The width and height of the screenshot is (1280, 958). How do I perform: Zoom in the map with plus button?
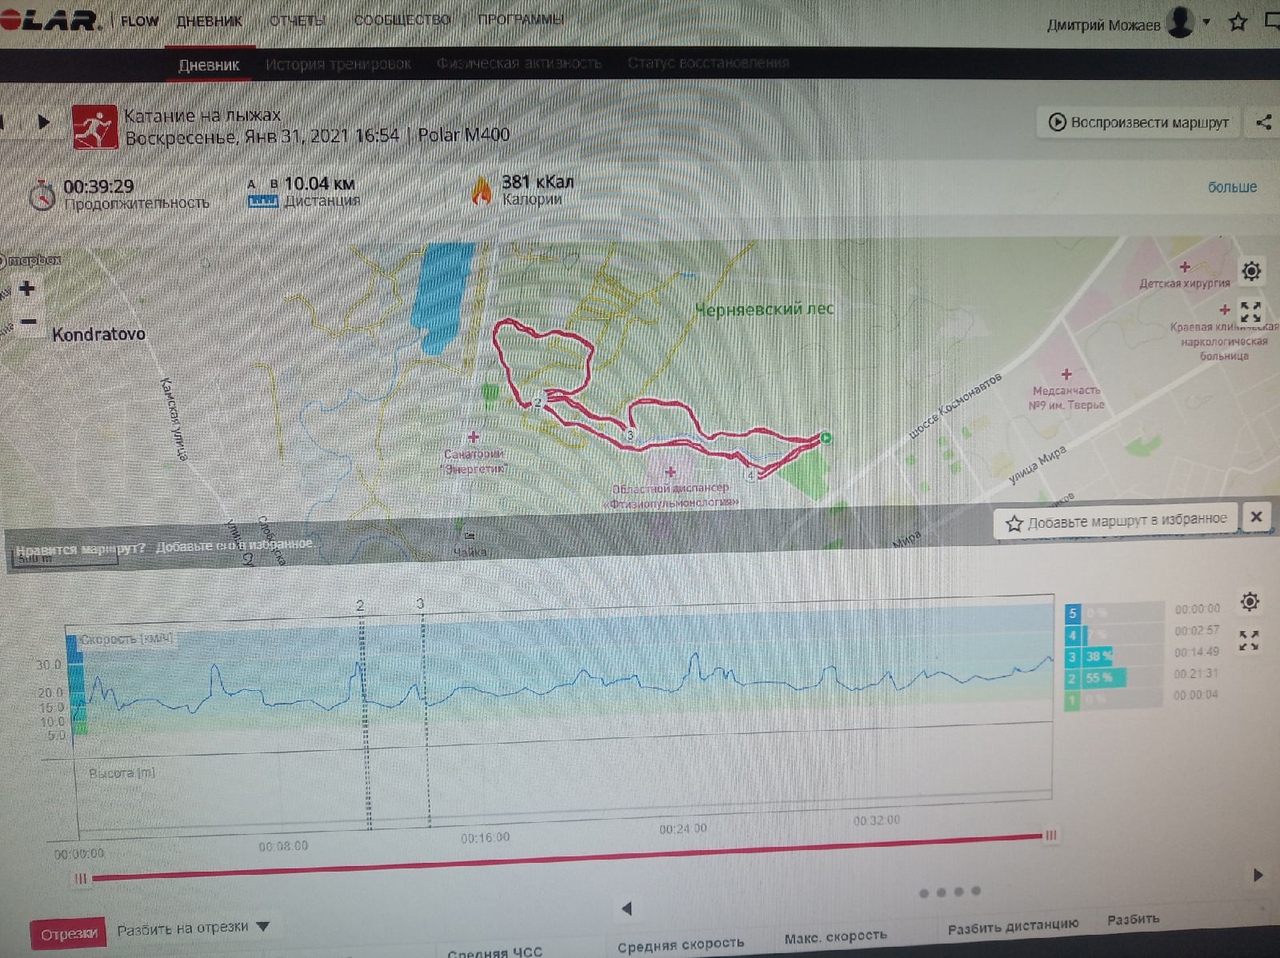pos(27,289)
